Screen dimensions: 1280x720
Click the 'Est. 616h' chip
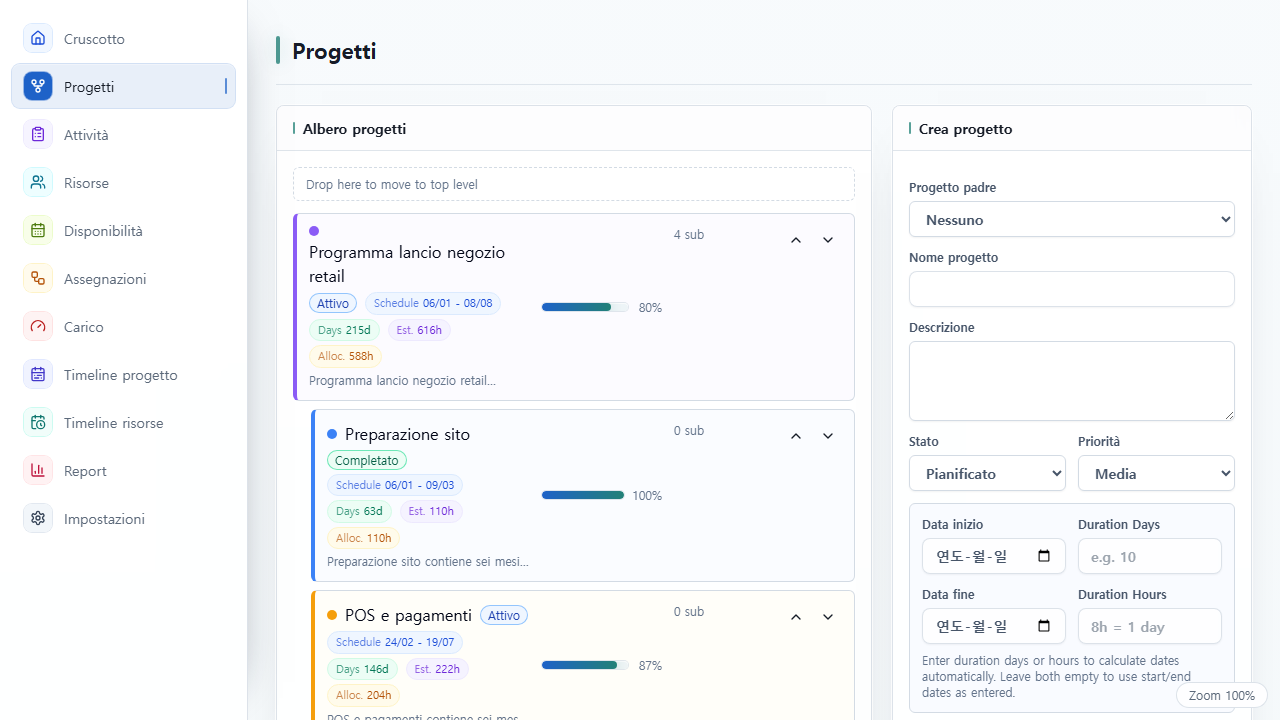(x=419, y=330)
